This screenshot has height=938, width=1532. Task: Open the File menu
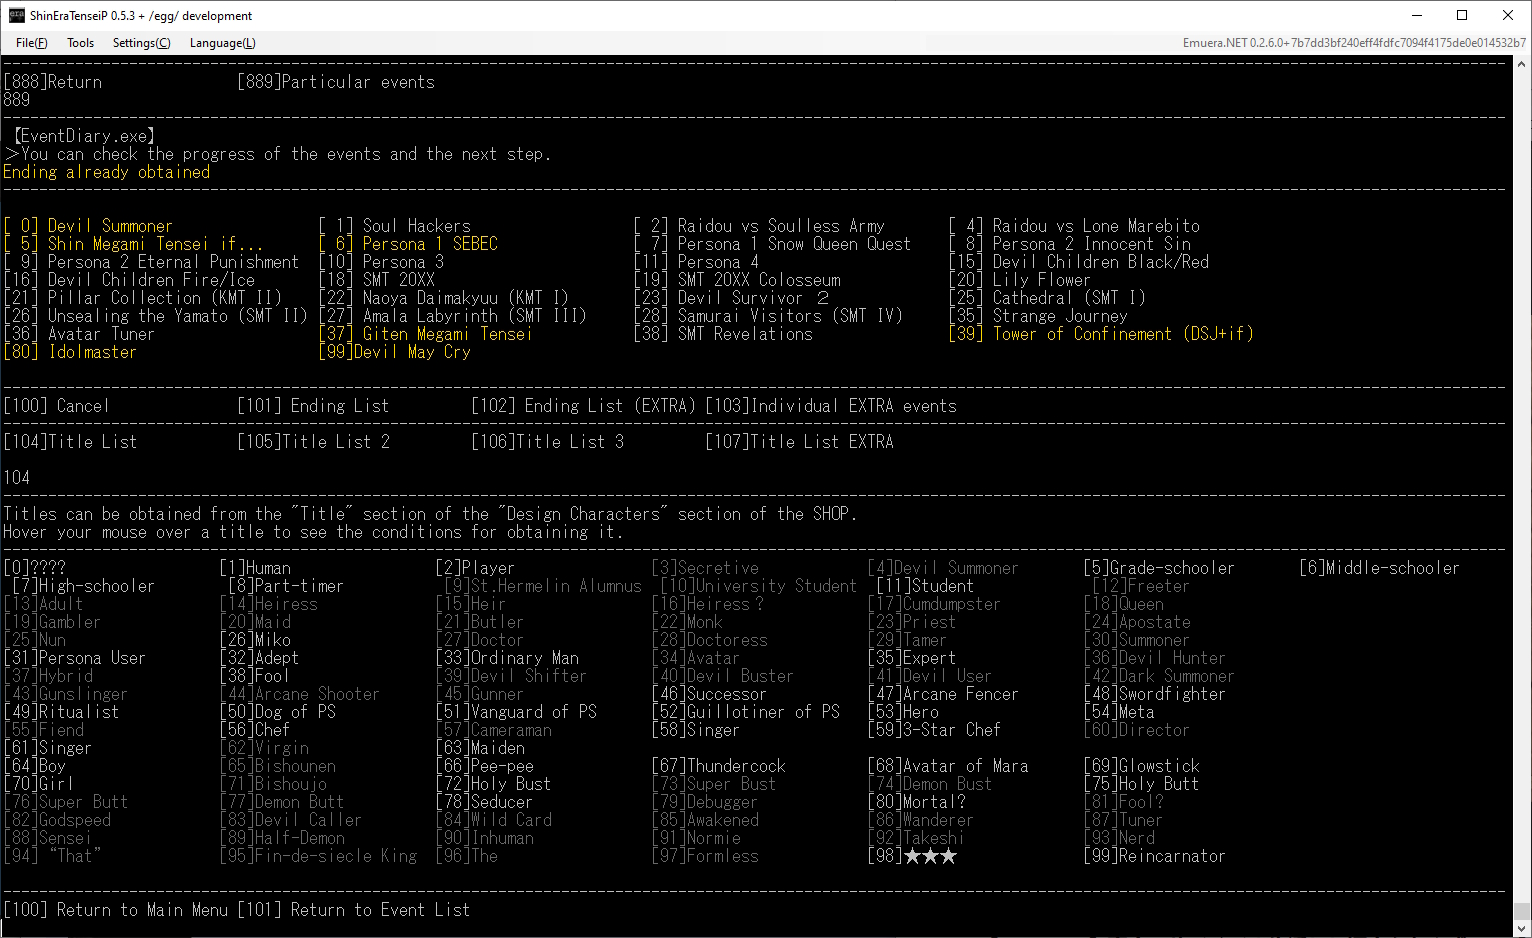pos(31,43)
